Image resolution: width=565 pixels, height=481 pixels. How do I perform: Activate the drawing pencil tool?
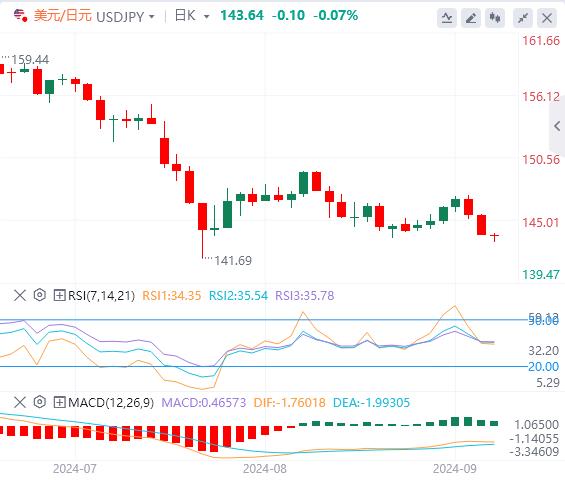pyautogui.click(x=471, y=18)
